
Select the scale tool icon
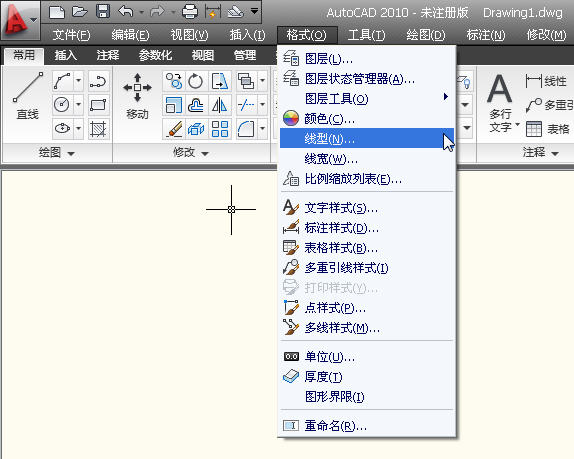click(x=173, y=105)
